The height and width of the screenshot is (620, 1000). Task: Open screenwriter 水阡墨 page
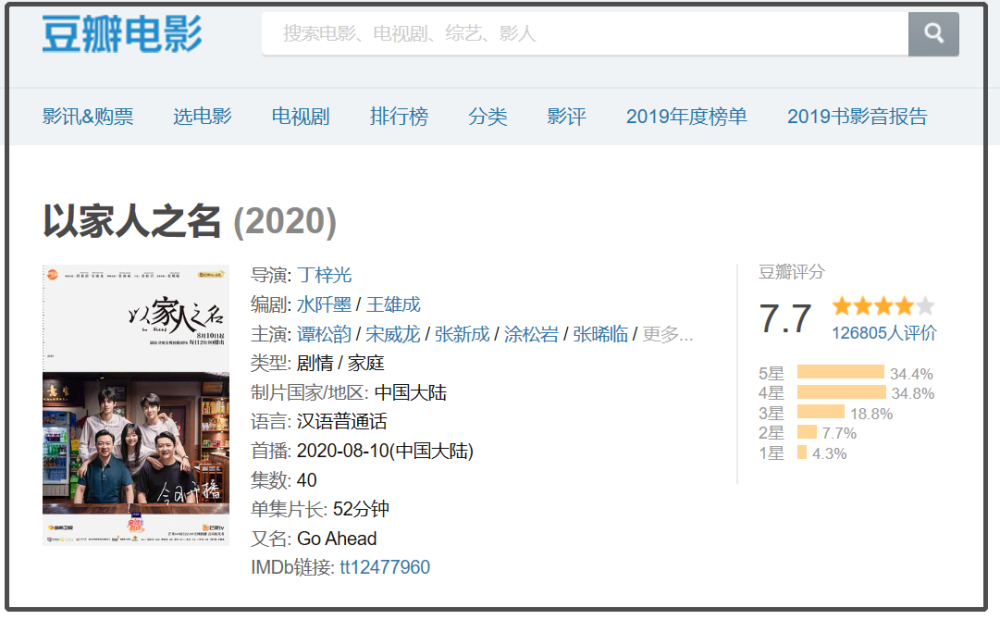click(324, 305)
